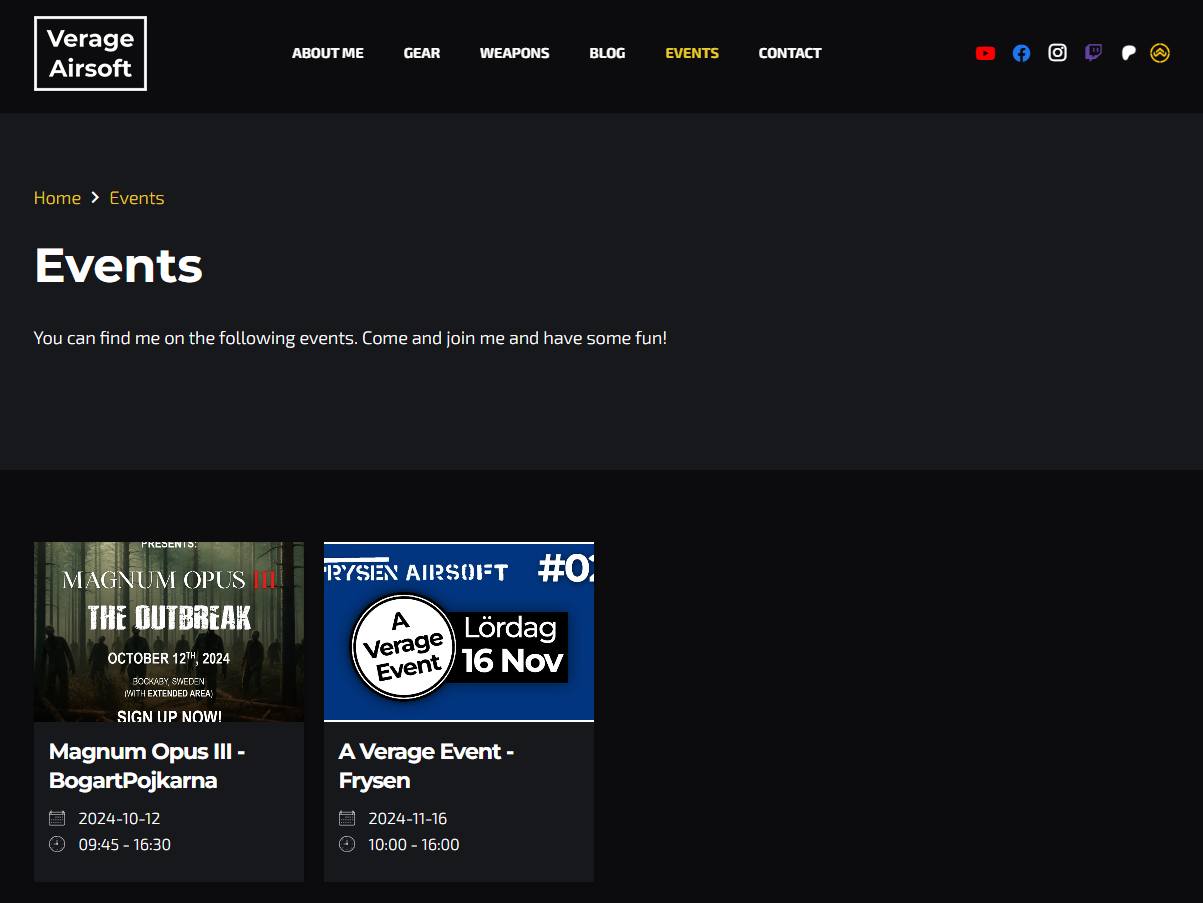Click the yellow circular double-chevron icon

pyautogui.click(x=1160, y=53)
